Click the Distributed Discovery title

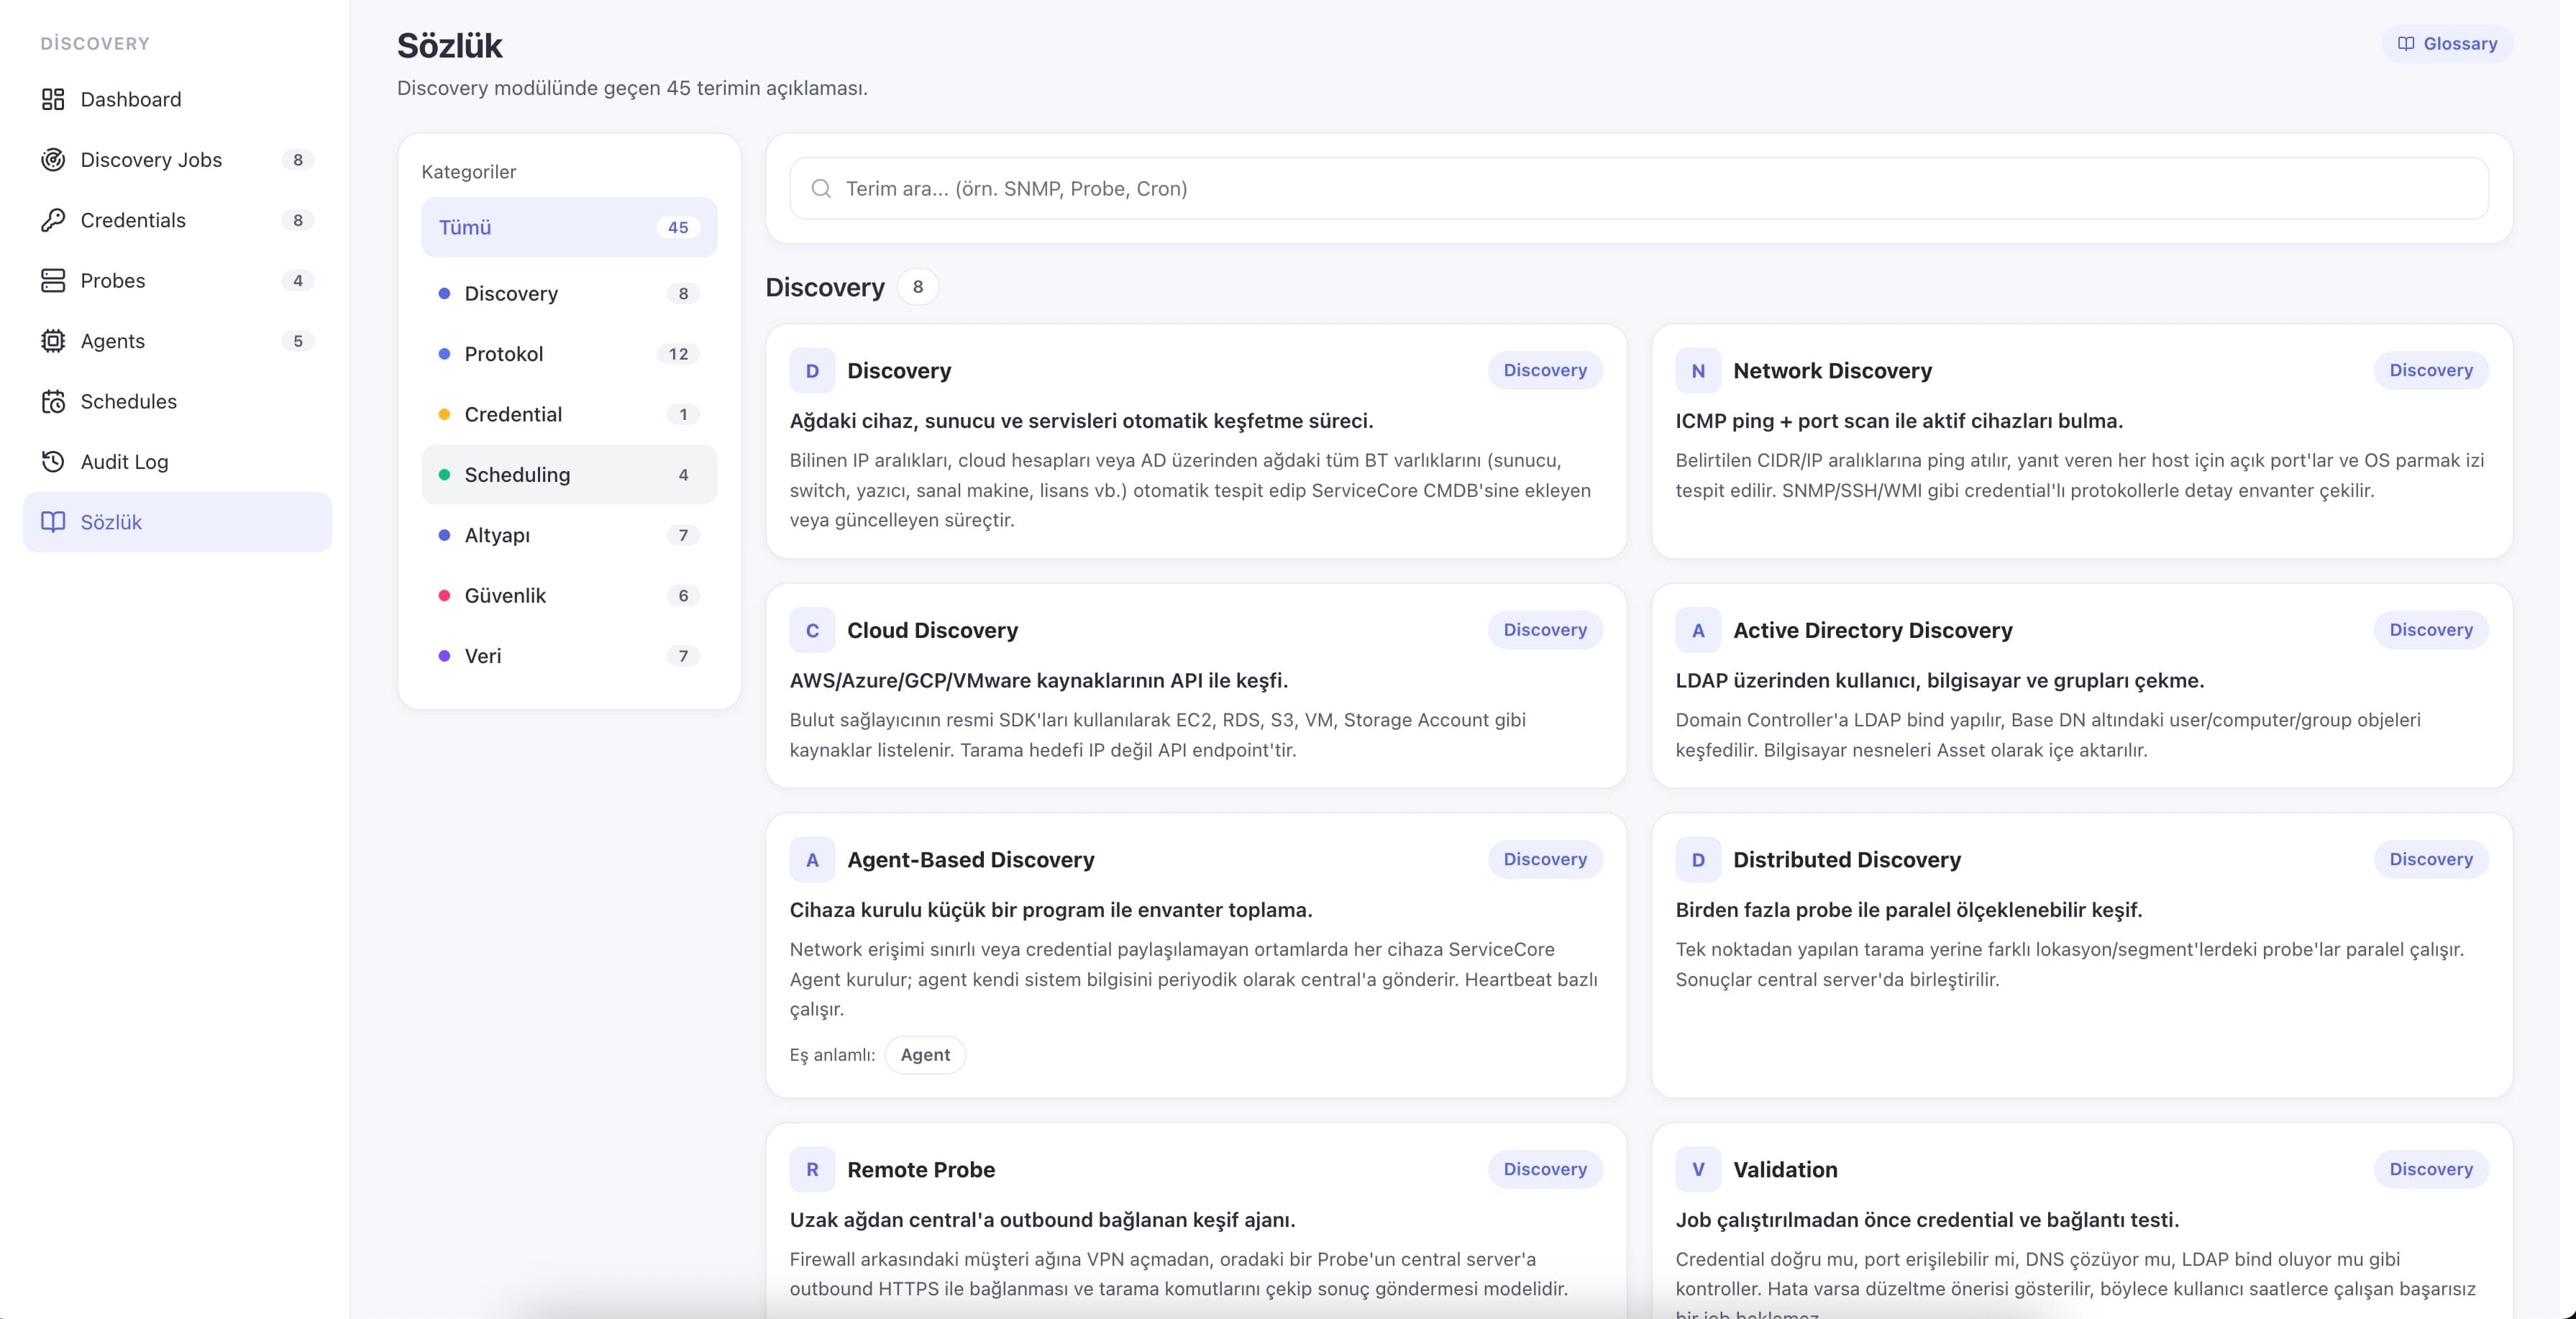click(1846, 860)
